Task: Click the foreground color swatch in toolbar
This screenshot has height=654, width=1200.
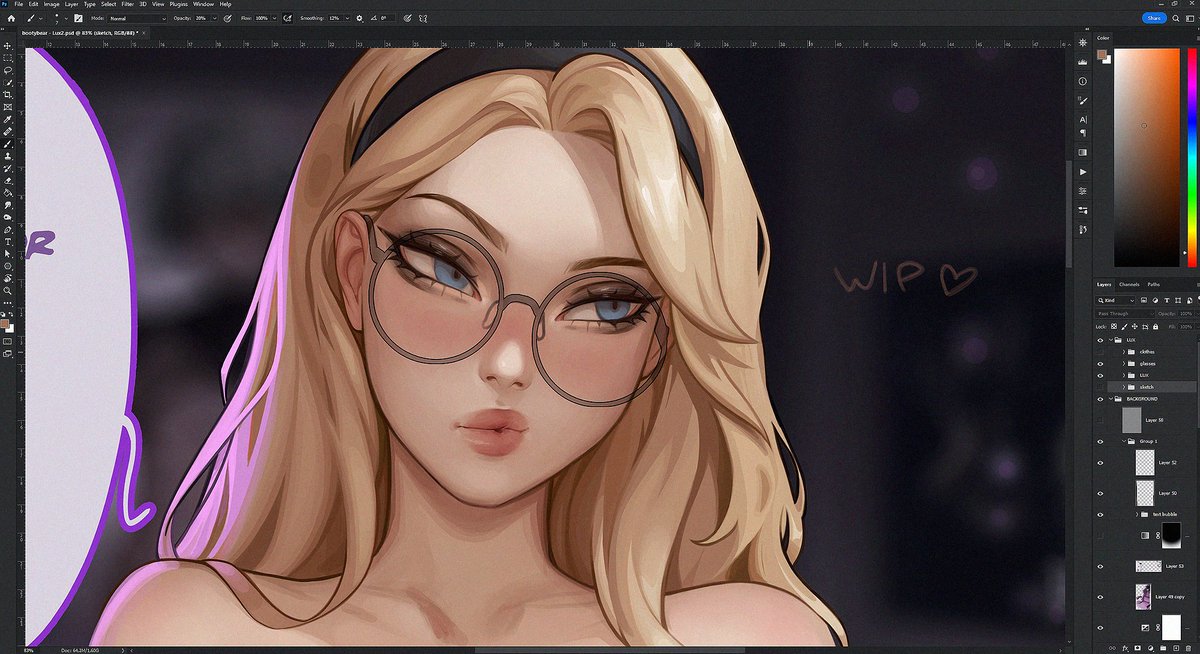Action: [x=6, y=323]
